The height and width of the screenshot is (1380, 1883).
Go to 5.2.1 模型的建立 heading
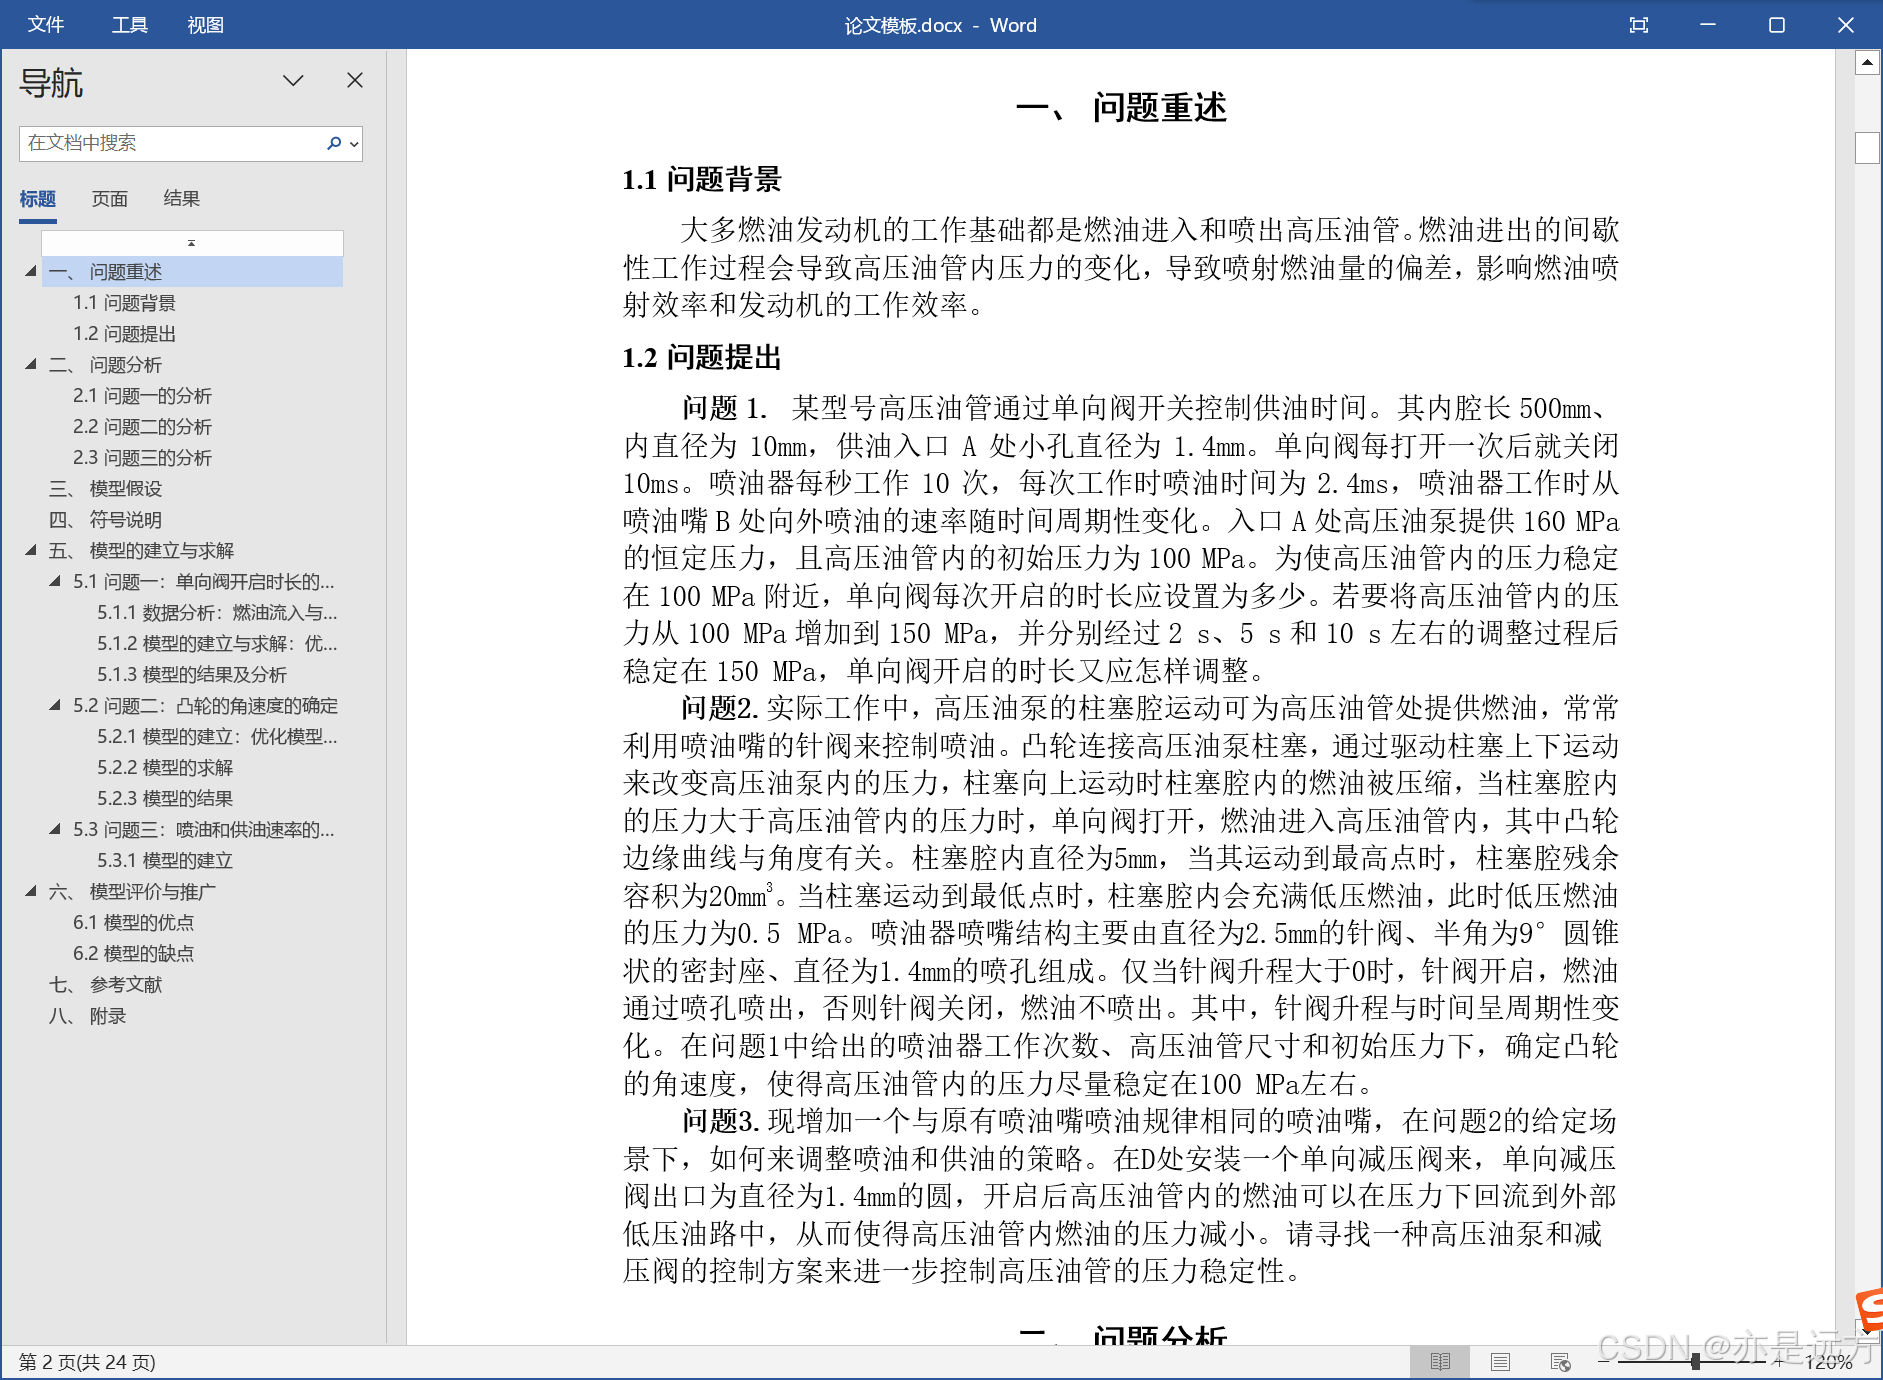[217, 736]
